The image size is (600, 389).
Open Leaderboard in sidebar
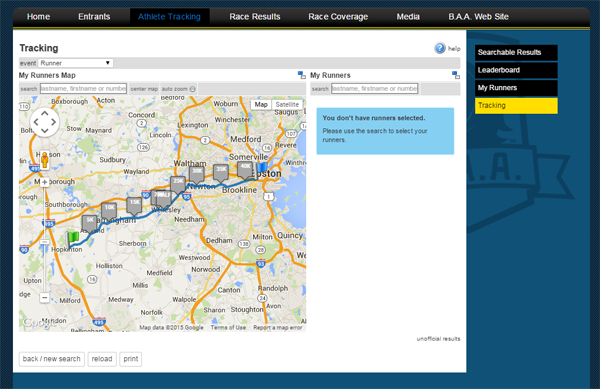(516, 70)
